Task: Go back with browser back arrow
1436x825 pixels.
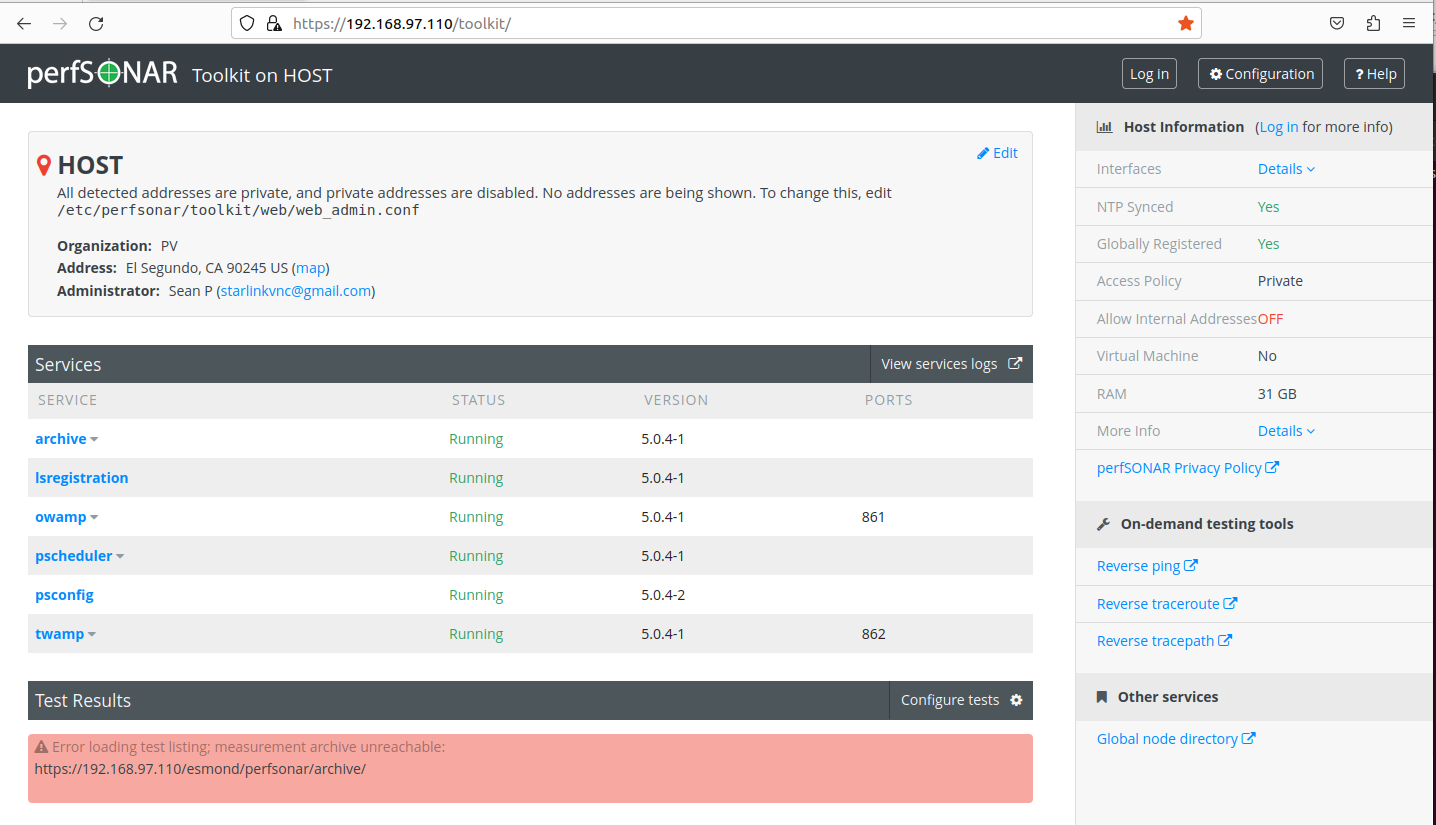Action: tap(24, 23)
